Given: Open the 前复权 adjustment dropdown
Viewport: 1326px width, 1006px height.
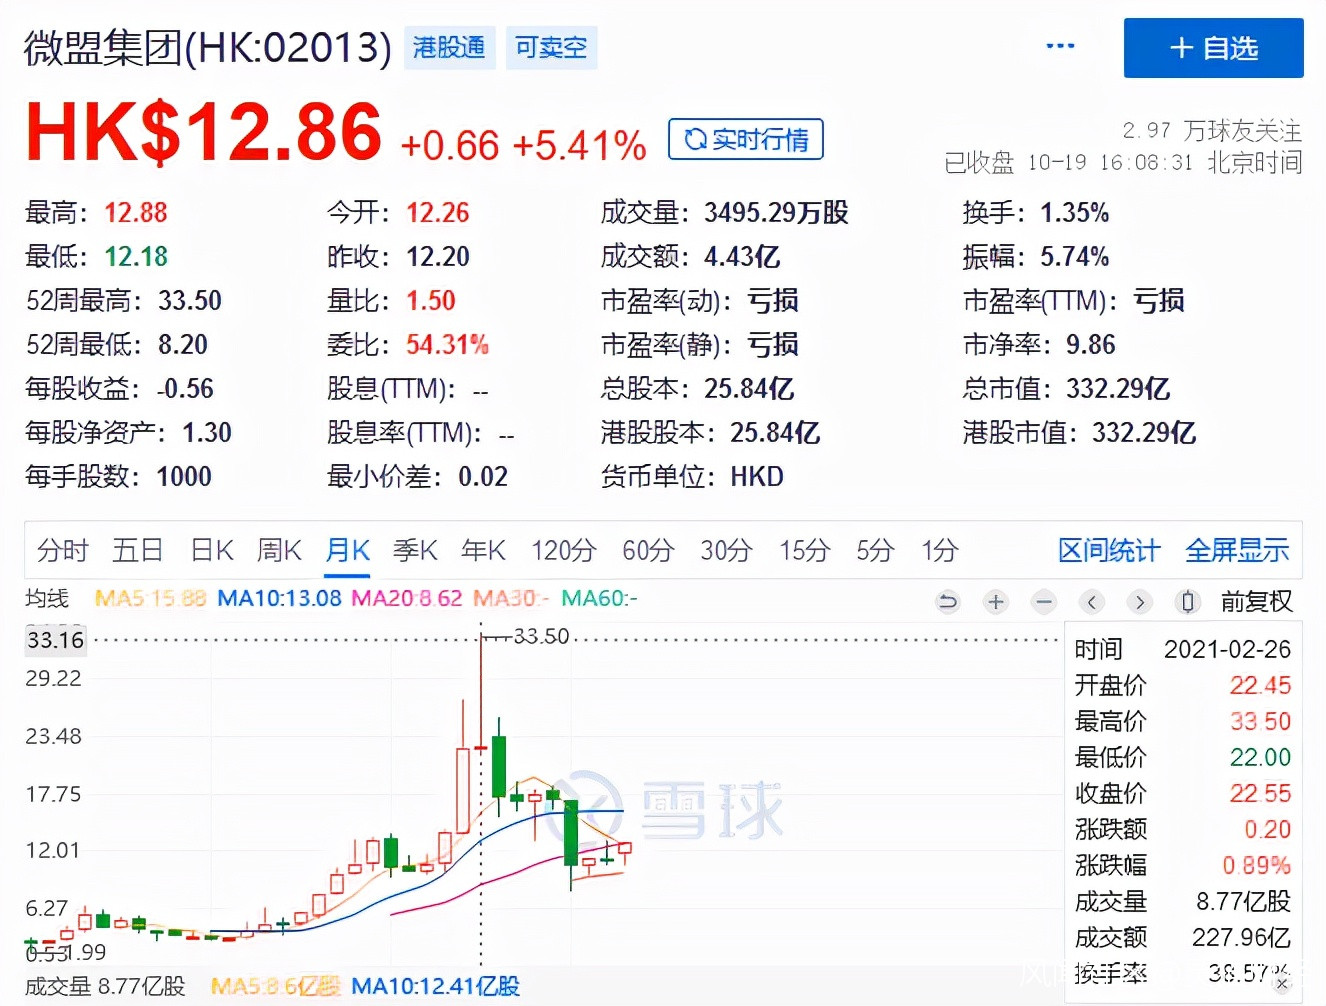Looking at the screenshot, I should point(1256,602).
